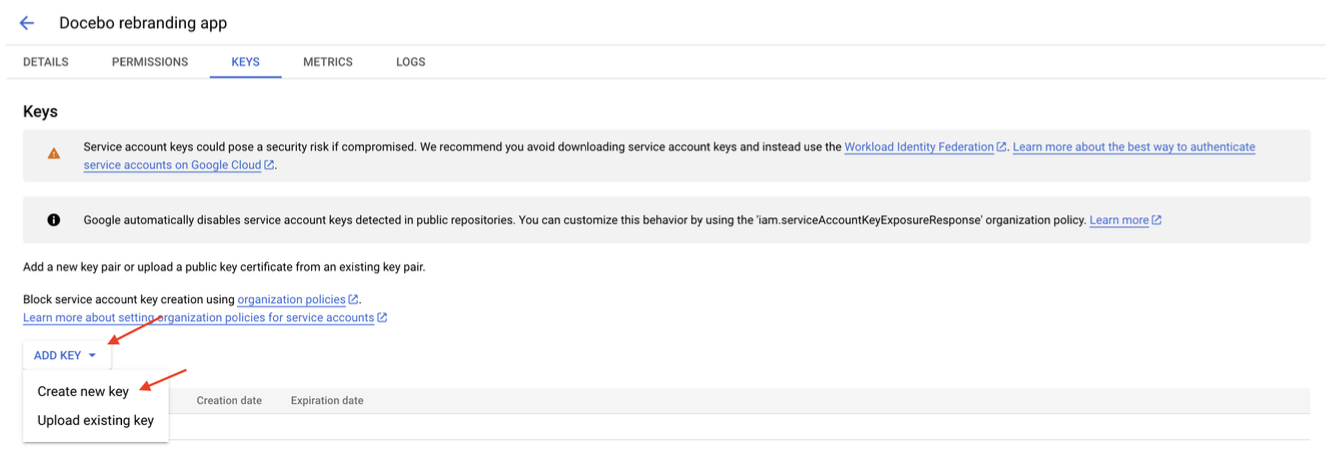Open the PERMISSIONS tab
Viewport: 1330px width, 460px height.
click(150, 62)
